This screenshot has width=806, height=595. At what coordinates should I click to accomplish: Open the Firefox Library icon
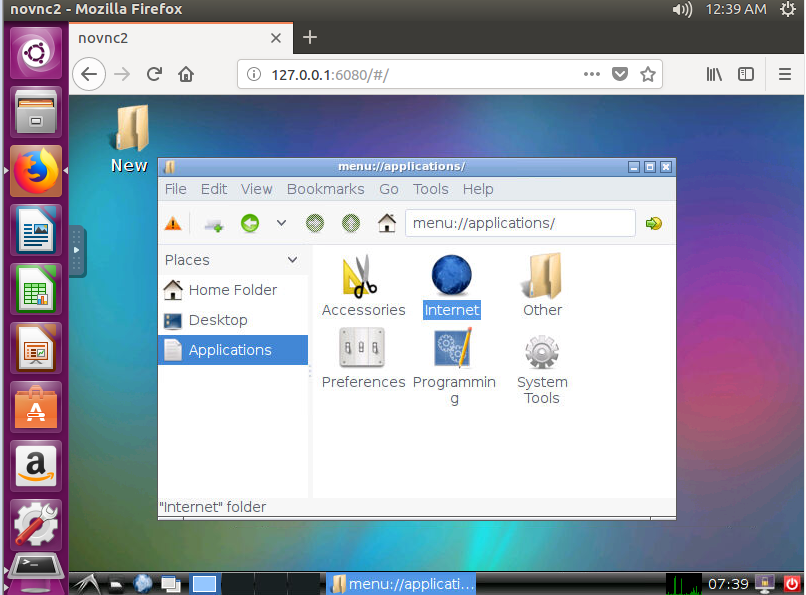coord(713,75)
